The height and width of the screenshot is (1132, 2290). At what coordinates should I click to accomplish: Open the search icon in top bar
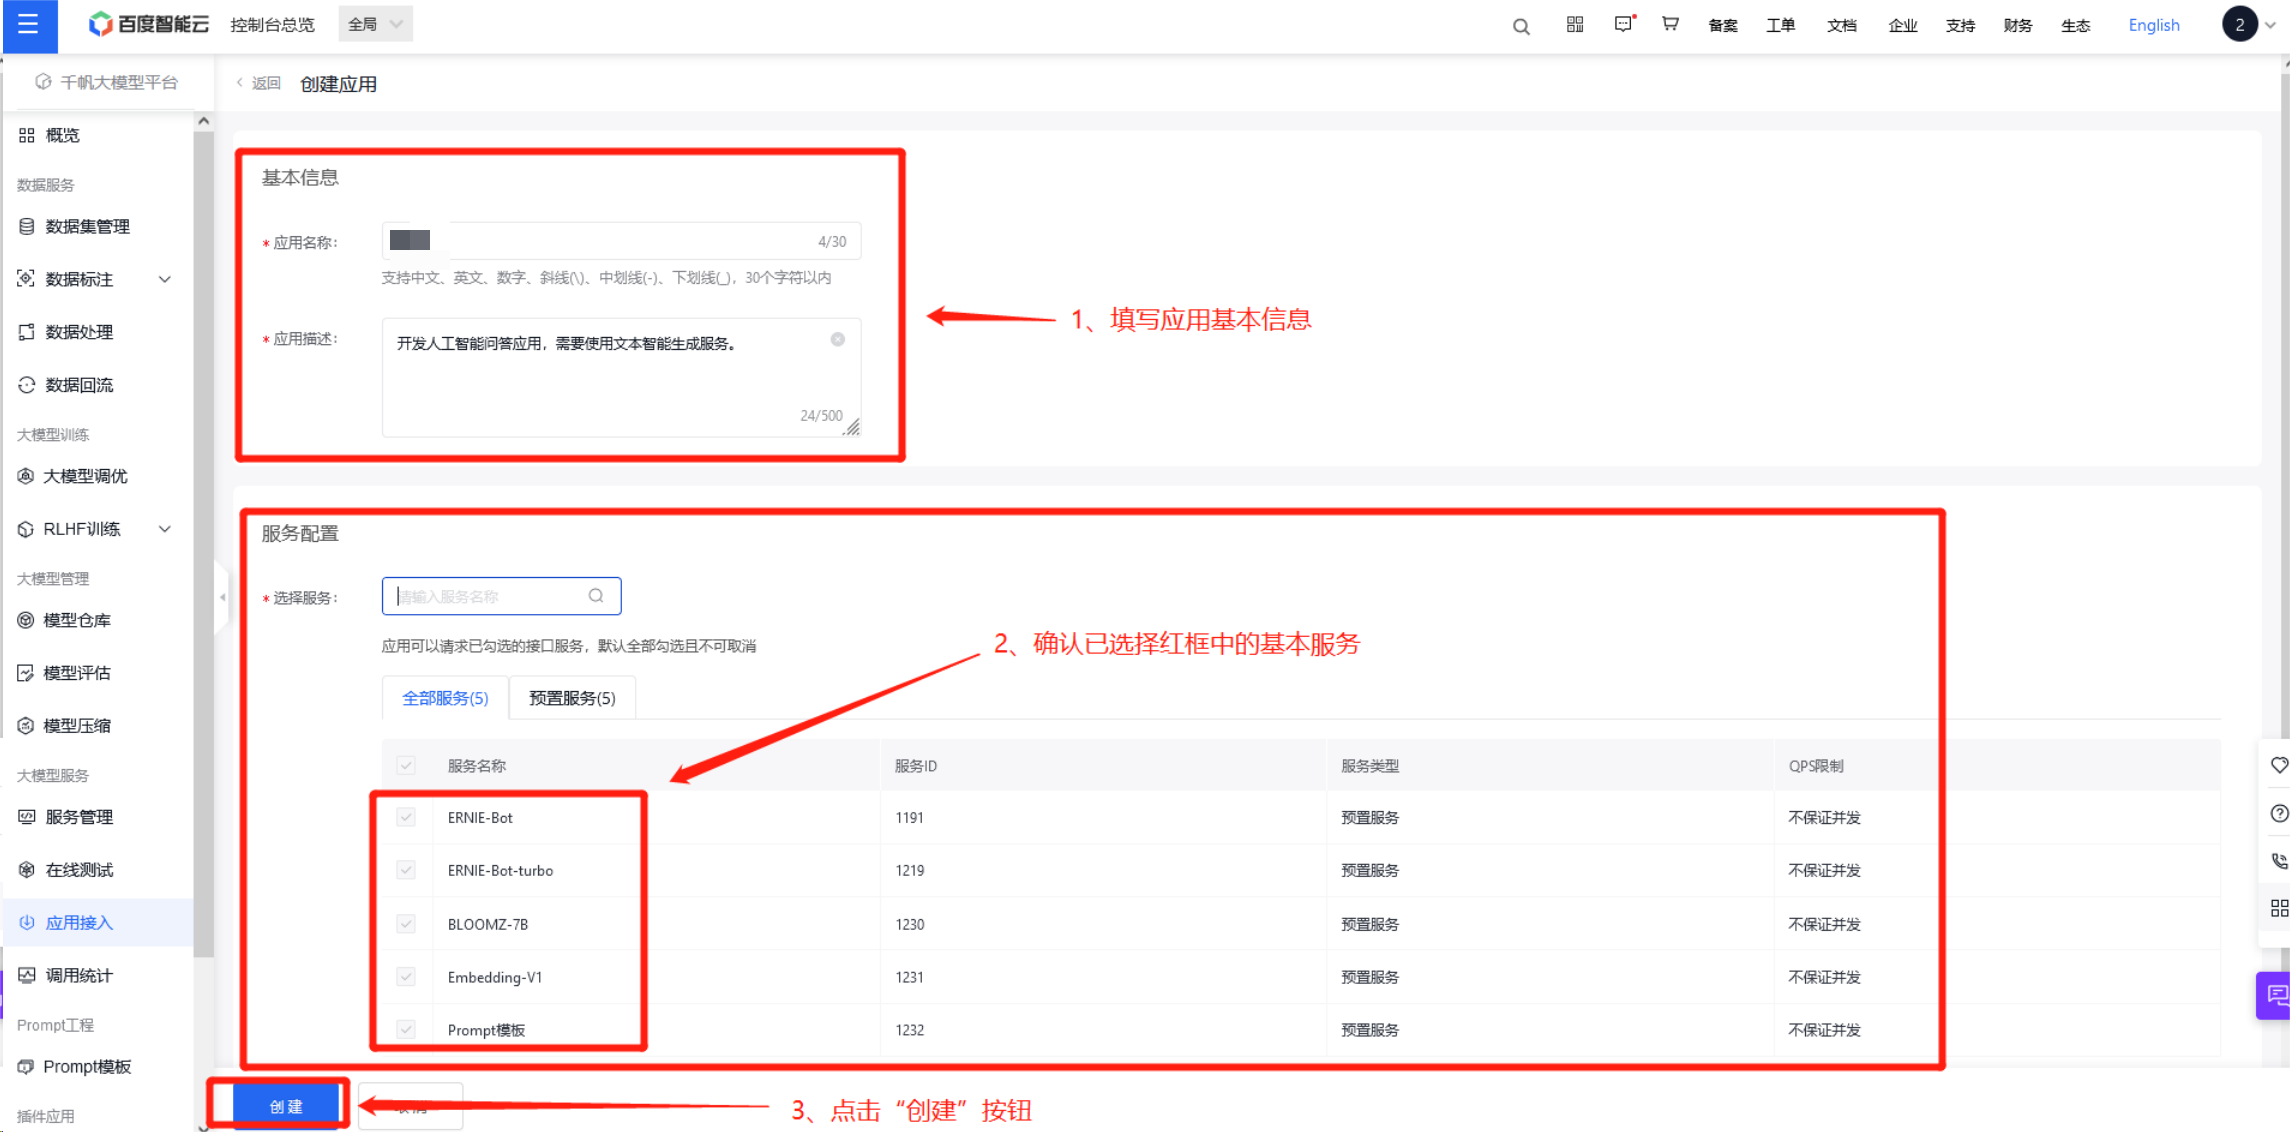(x=1521, y=26)
